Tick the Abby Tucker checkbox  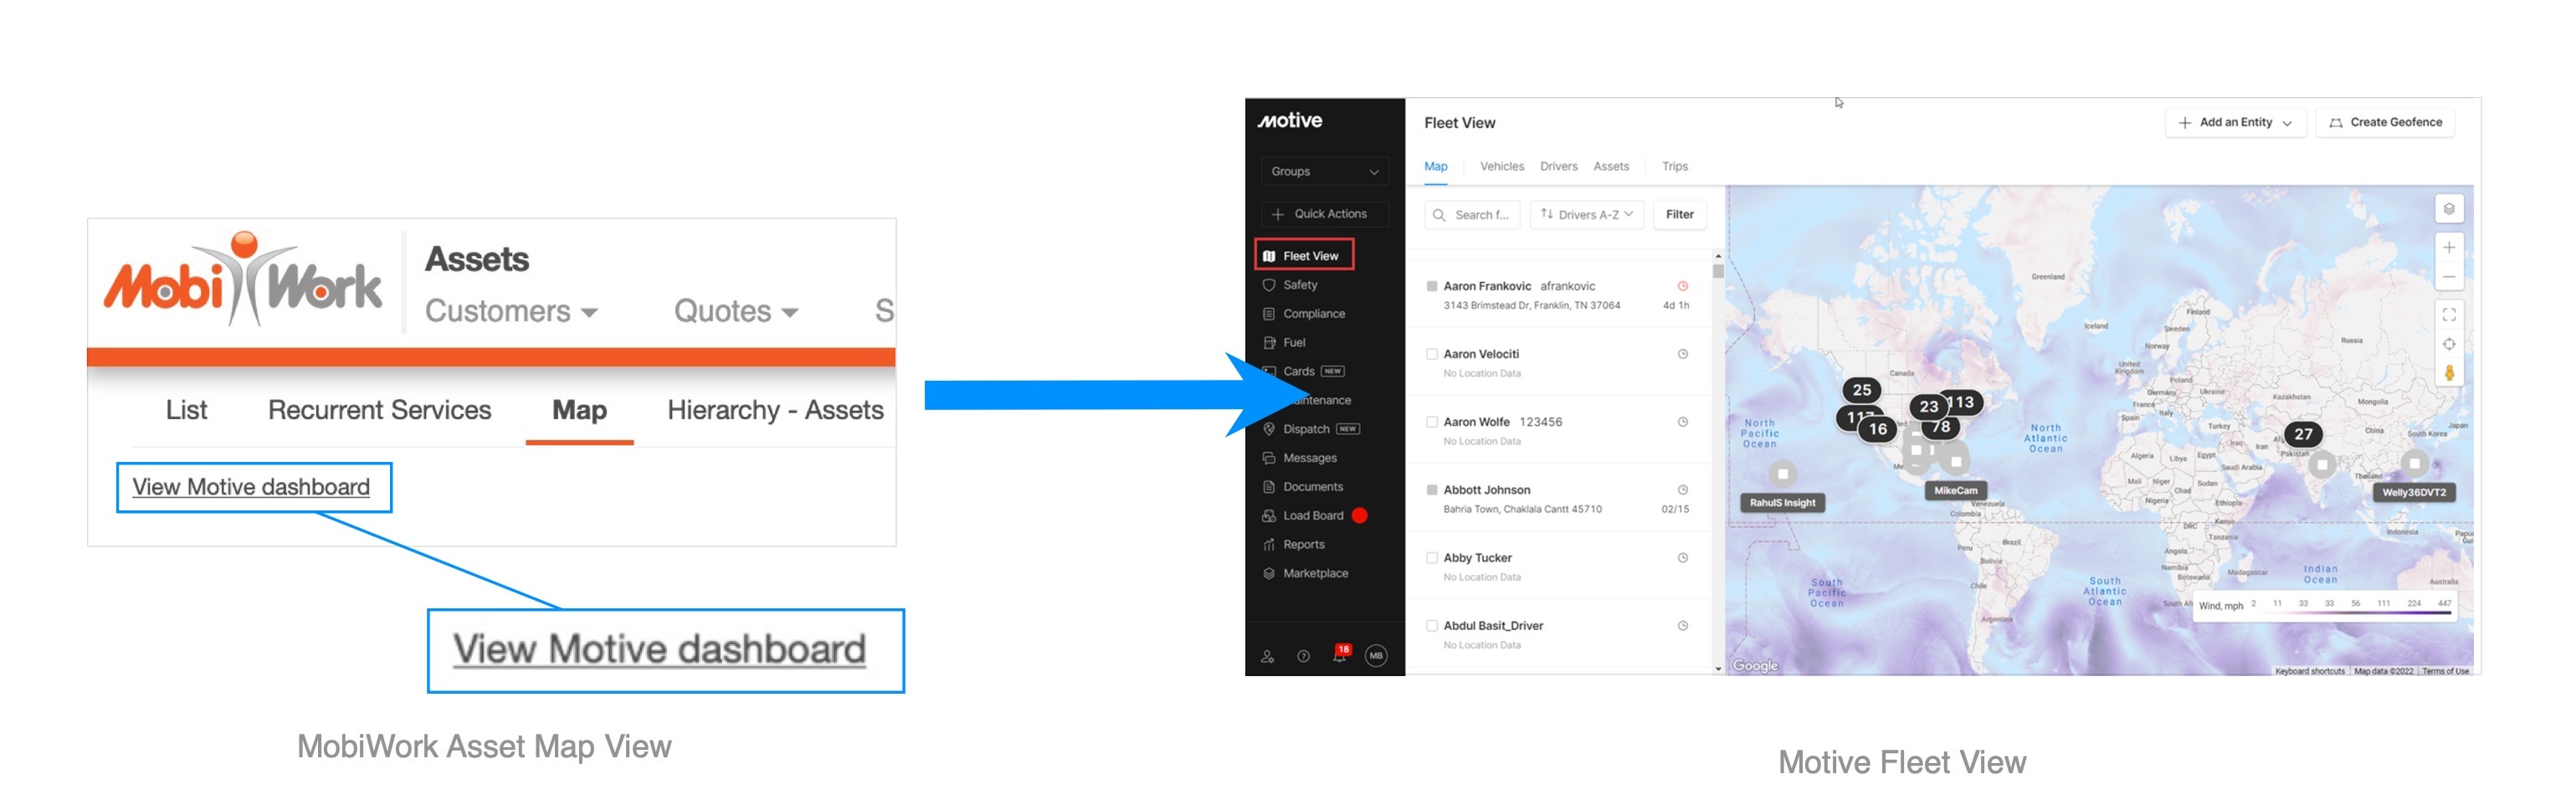[1432, 558]
